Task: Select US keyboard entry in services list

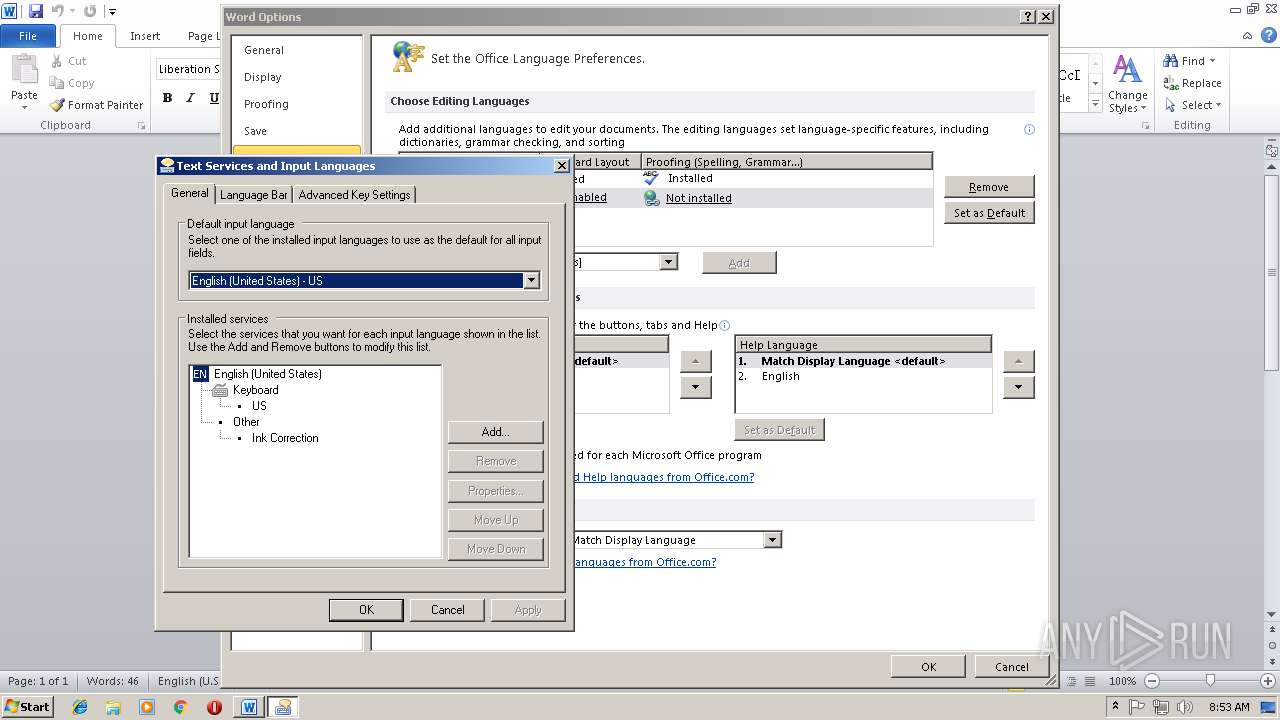Action: 259,406
